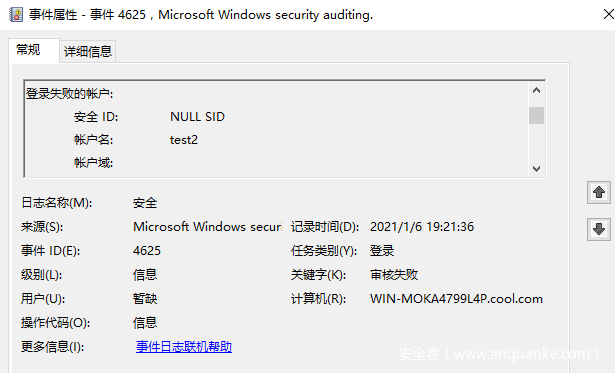Click the event ID value 4625
Image resolution: width=615 pixels, height=373 pixels.
[x=147, y=251]
